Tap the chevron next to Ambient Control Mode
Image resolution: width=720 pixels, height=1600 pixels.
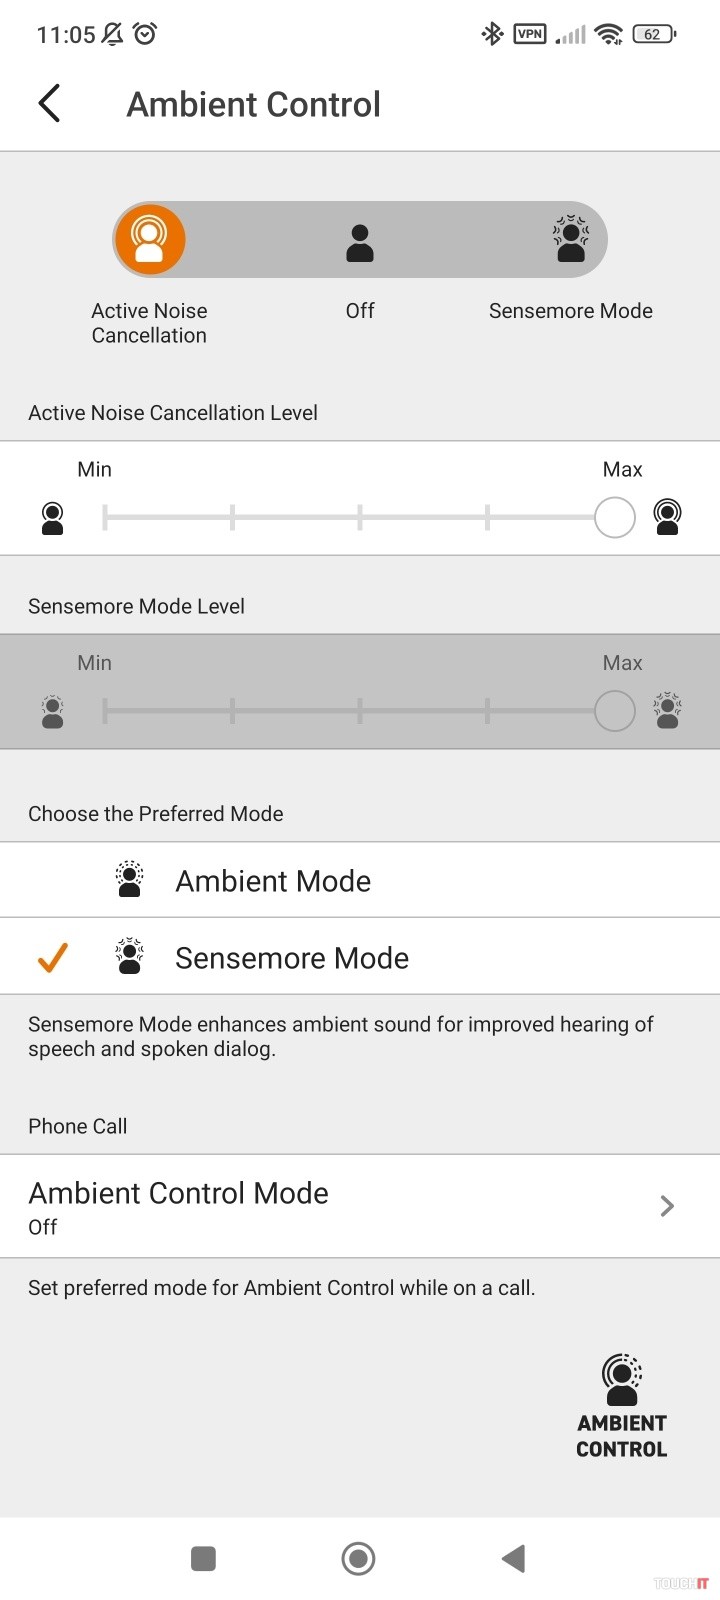667,1206
